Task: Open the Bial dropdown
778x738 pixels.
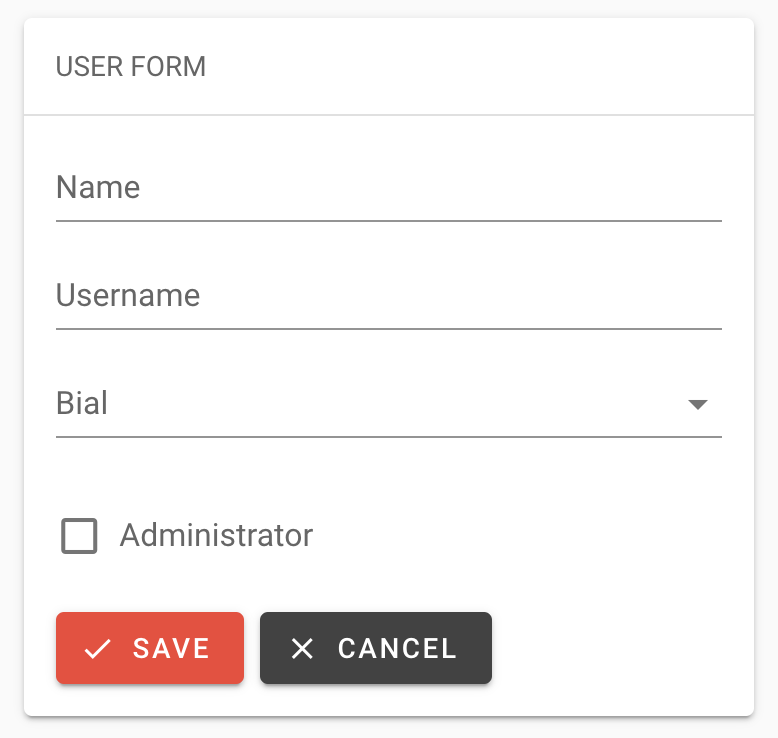Action: pos(388,405)
